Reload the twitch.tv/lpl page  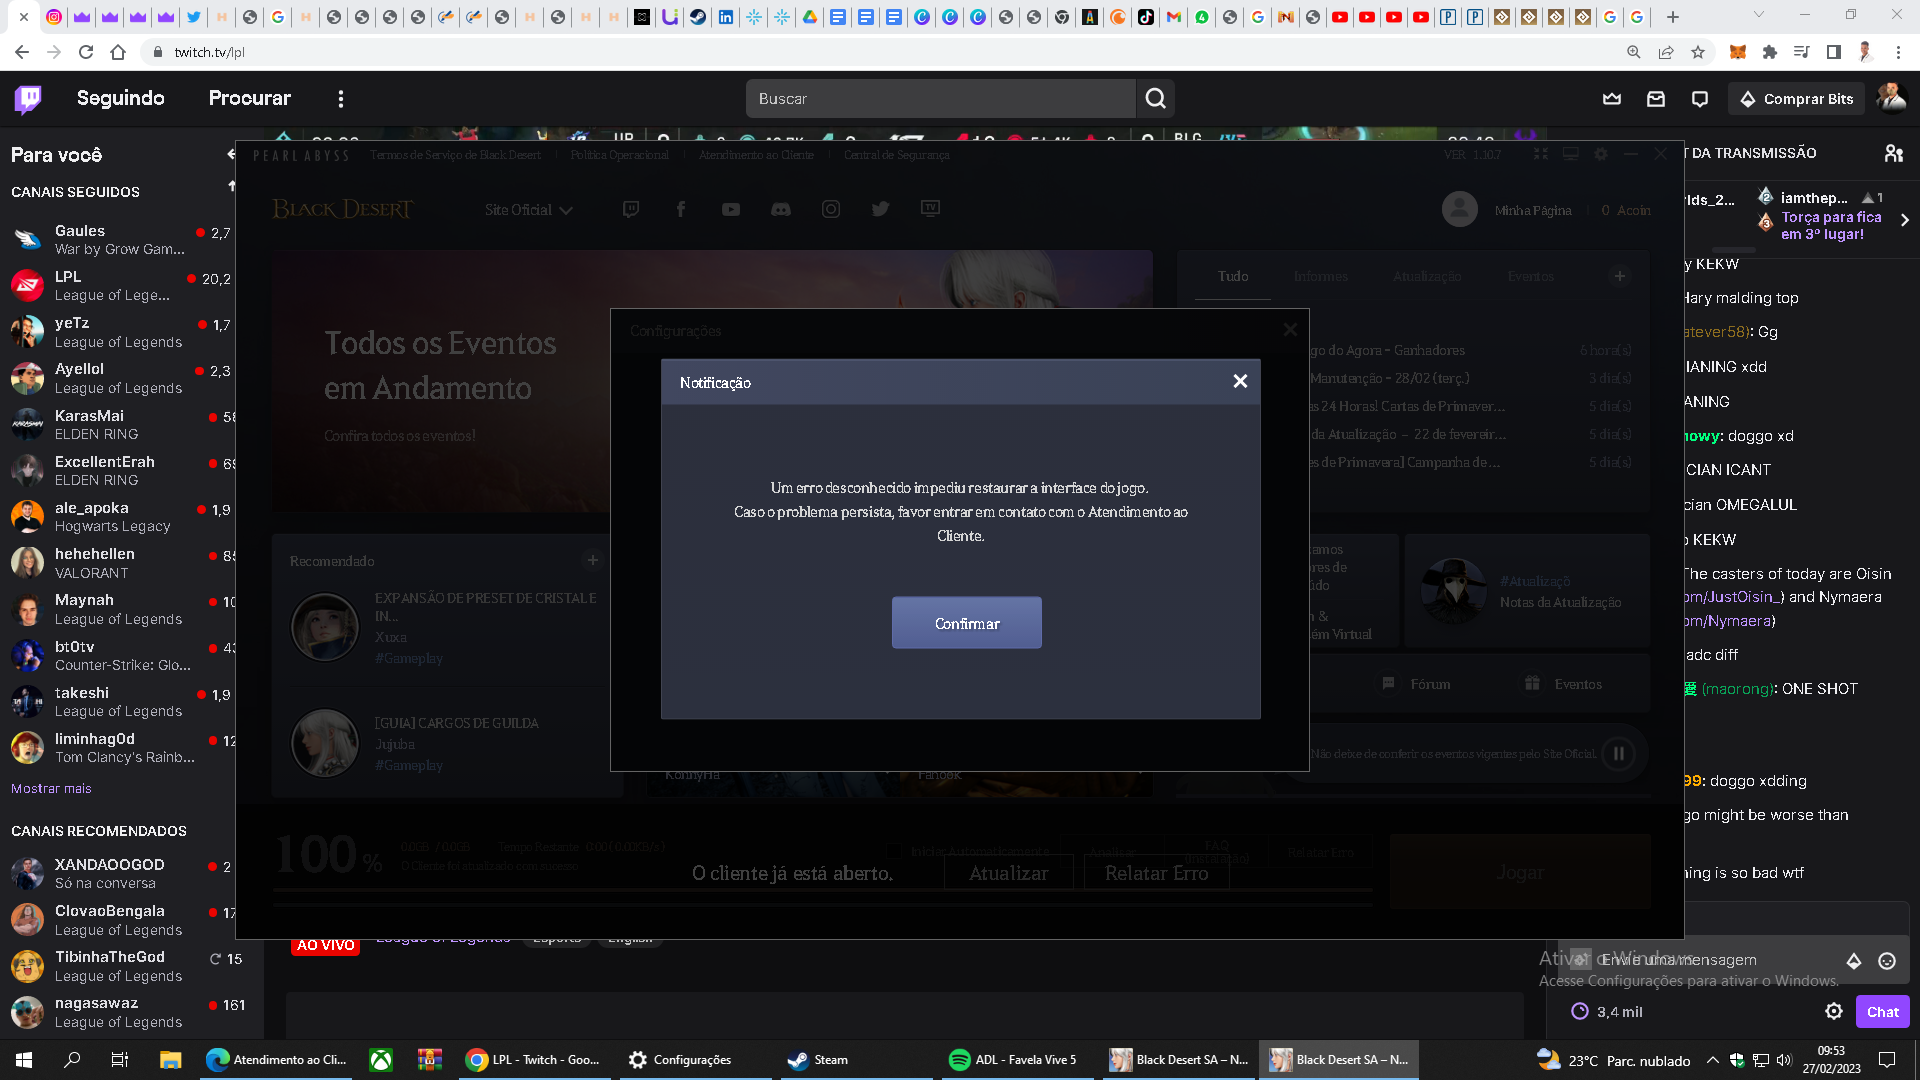86,52
